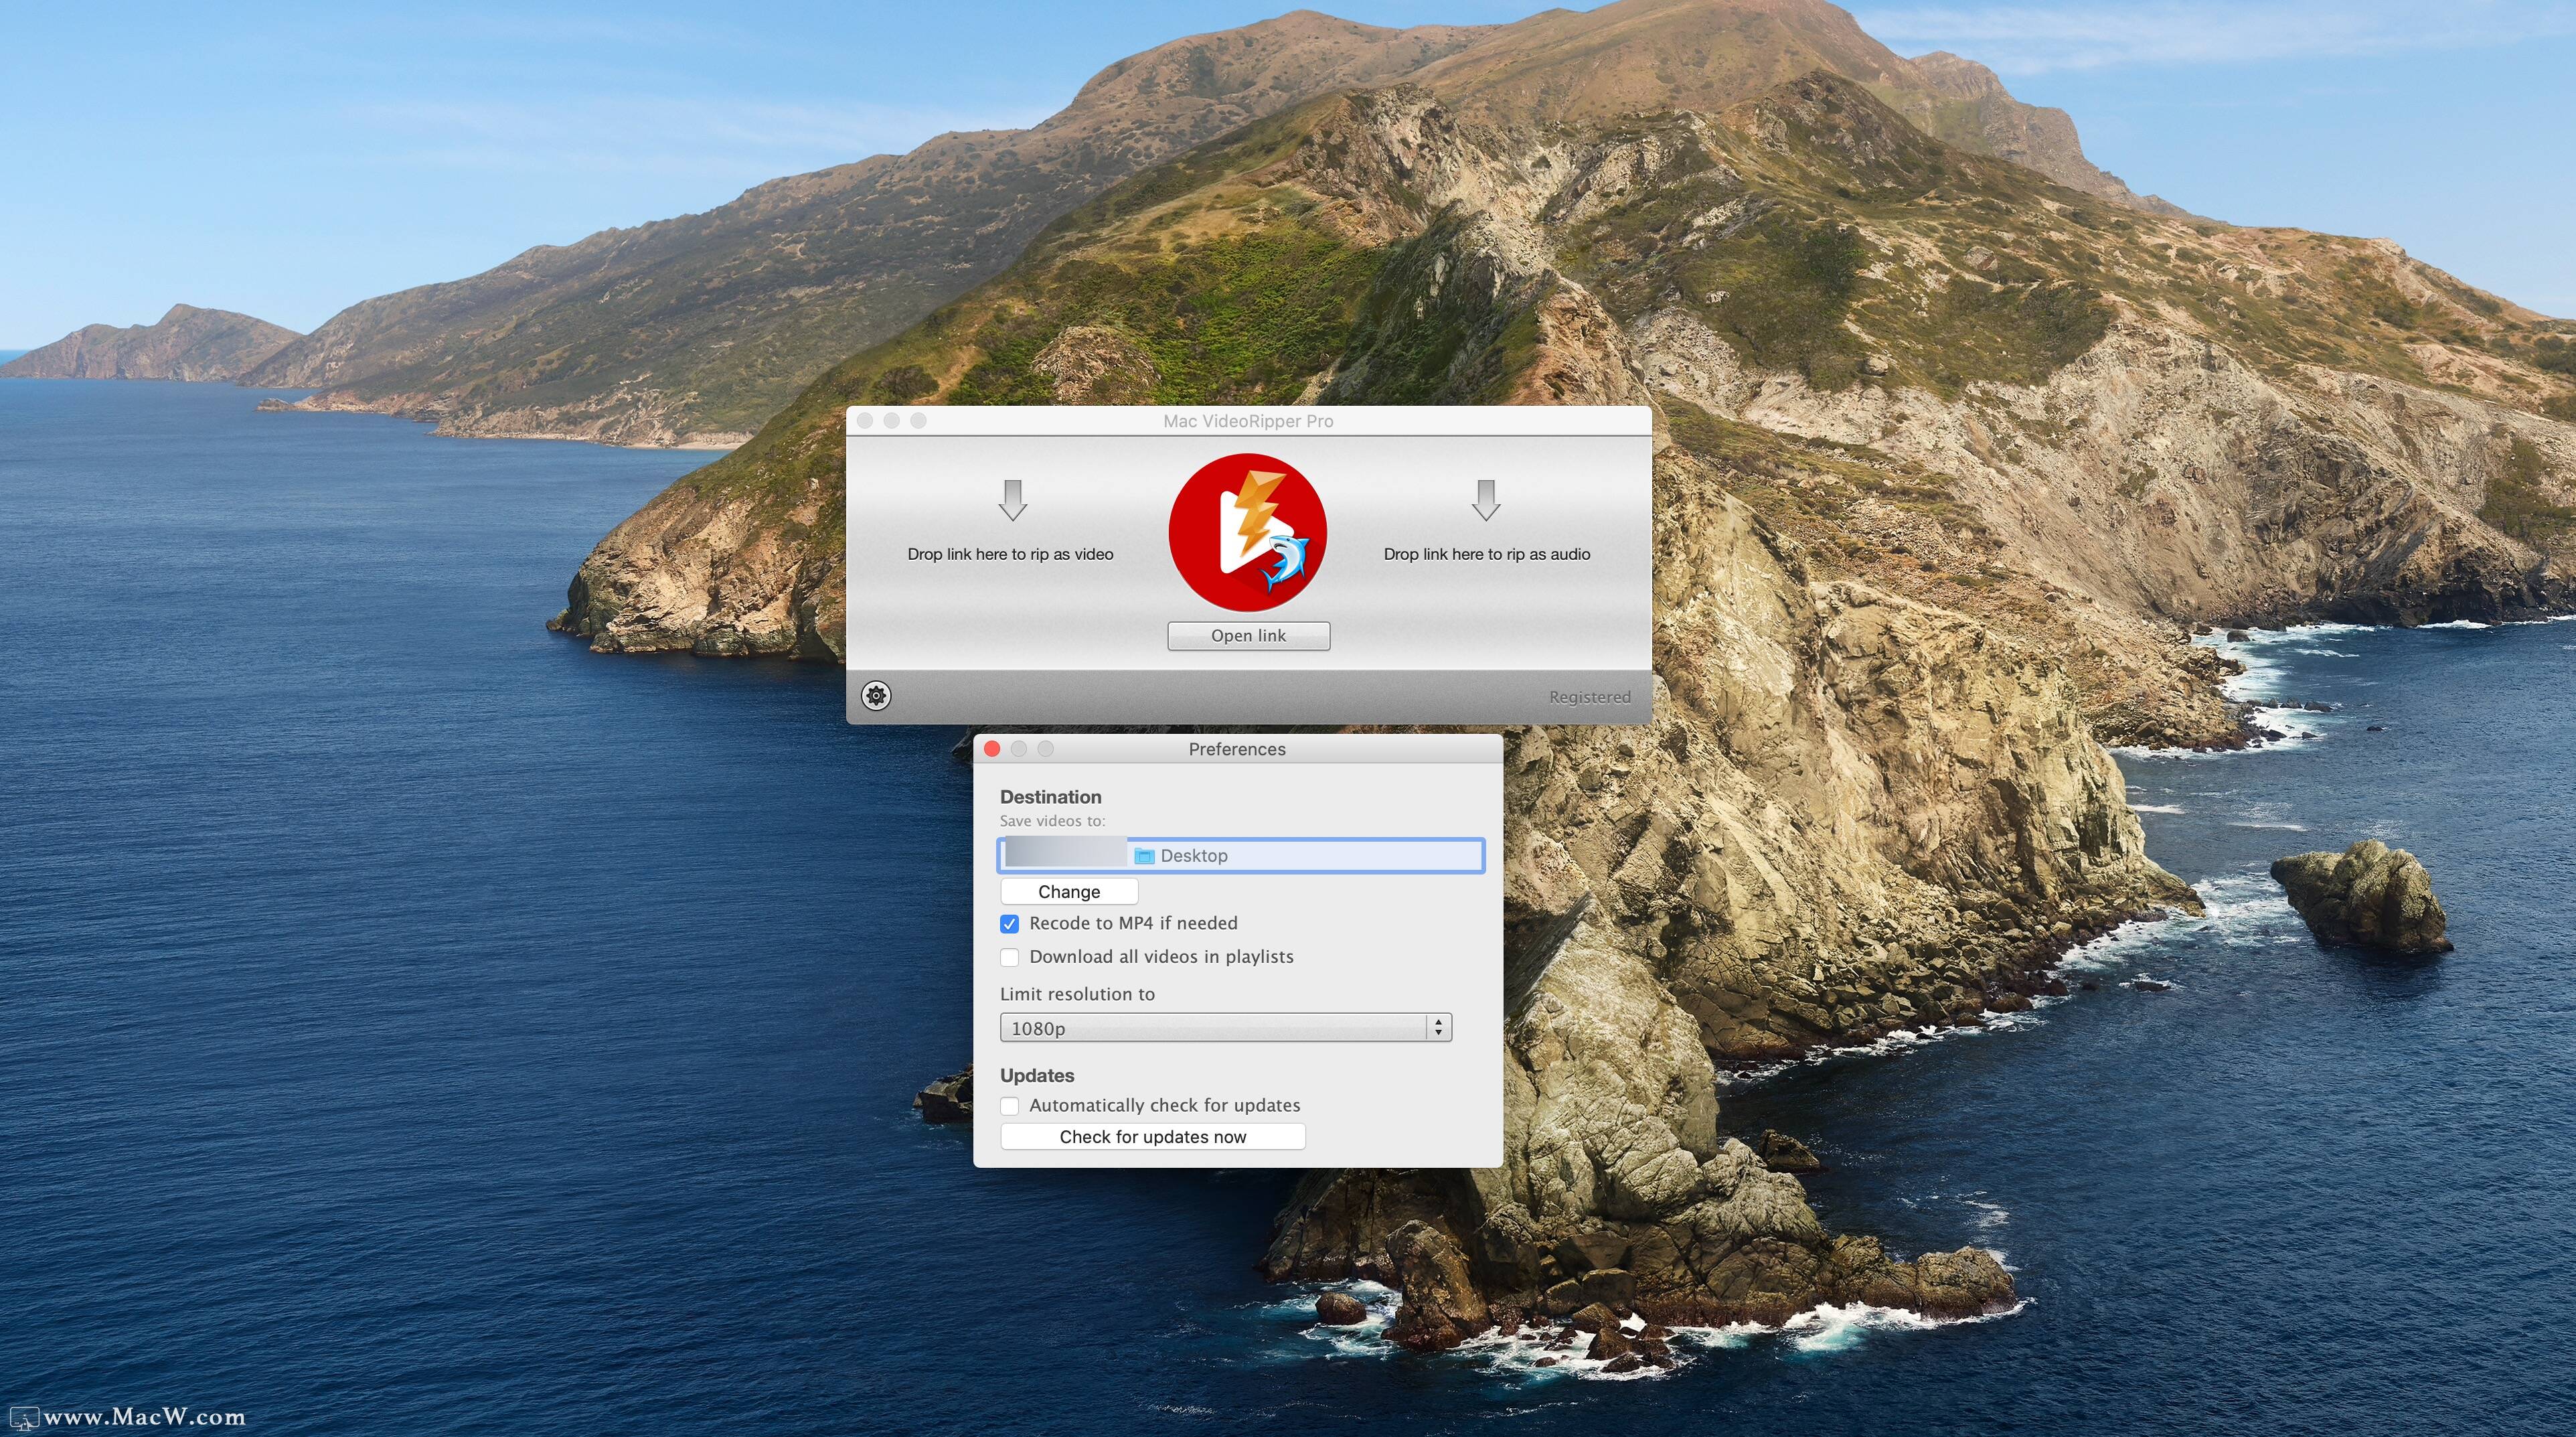Click the Registered status label

(1589, 697)
